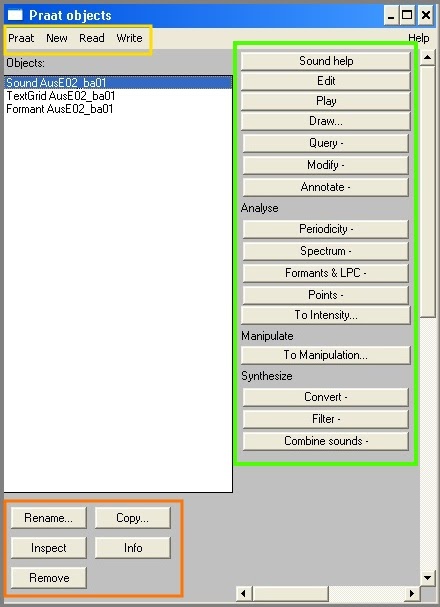Click the To Intensity... button
This screenshot has width=440, height=607.
(325, 315)
